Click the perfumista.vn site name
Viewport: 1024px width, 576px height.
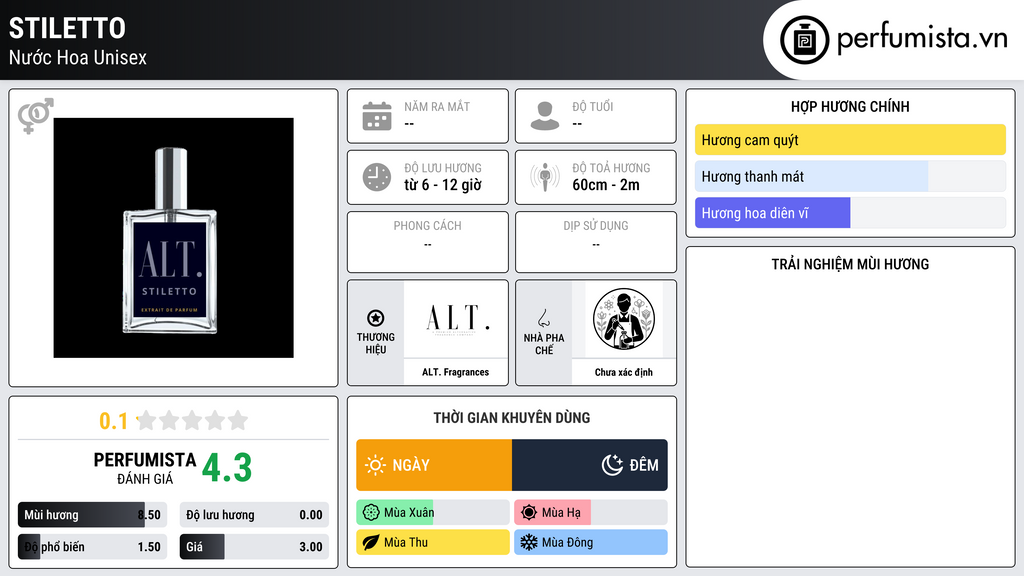pyautogui.click(x=922, y=38)
